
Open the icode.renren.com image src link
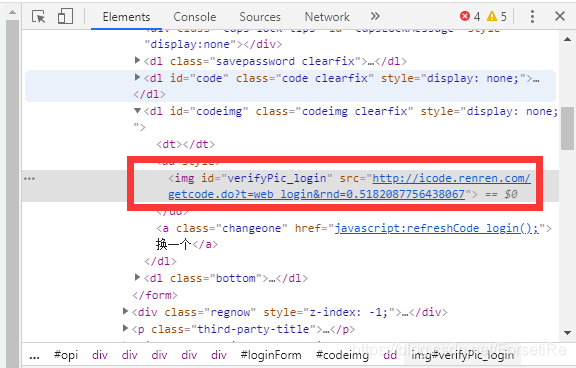click(349, 186)
